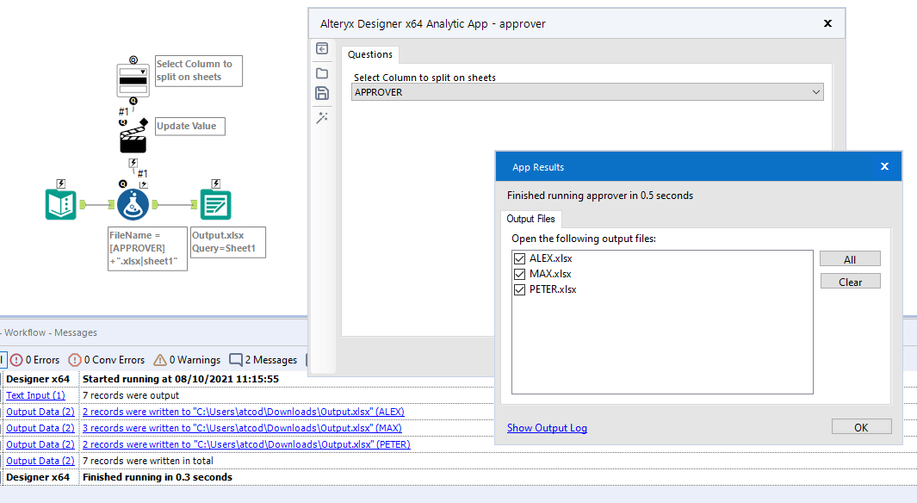Open the ALEX records written link
The height and width of the screenshot is (503, 917).
coord(243,412)
